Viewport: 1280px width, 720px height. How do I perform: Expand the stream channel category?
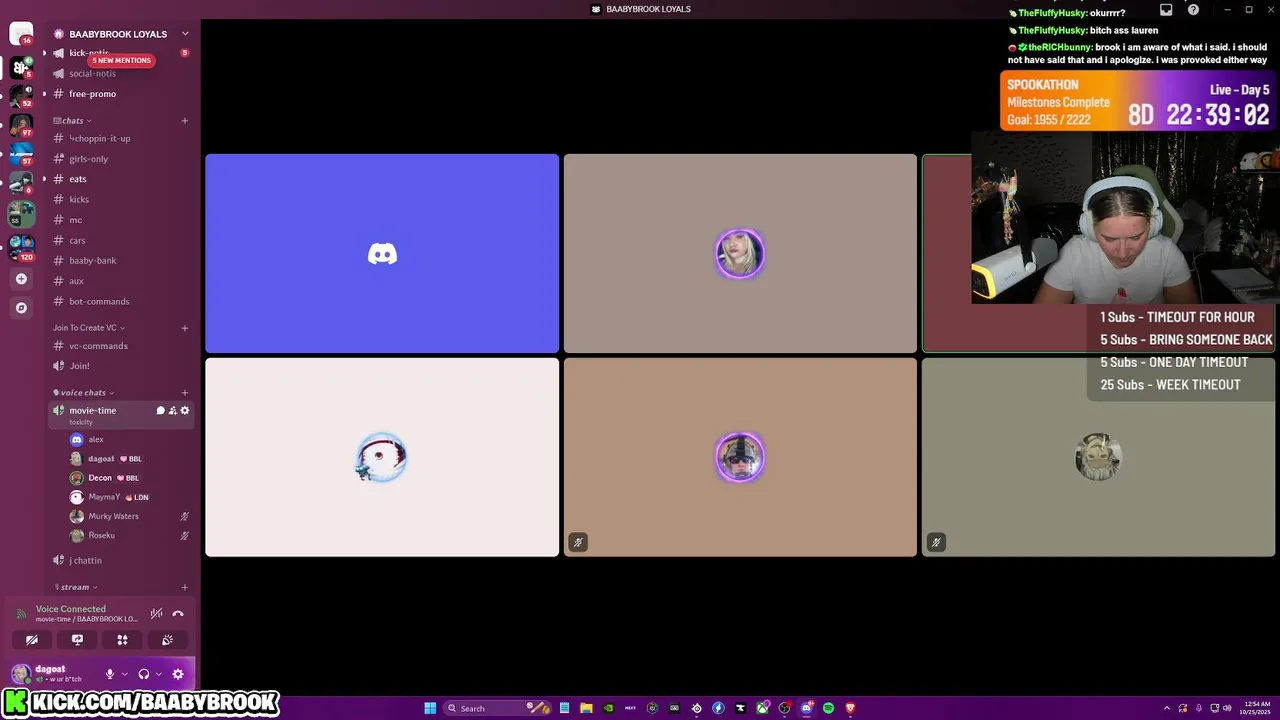pos(75,587)
